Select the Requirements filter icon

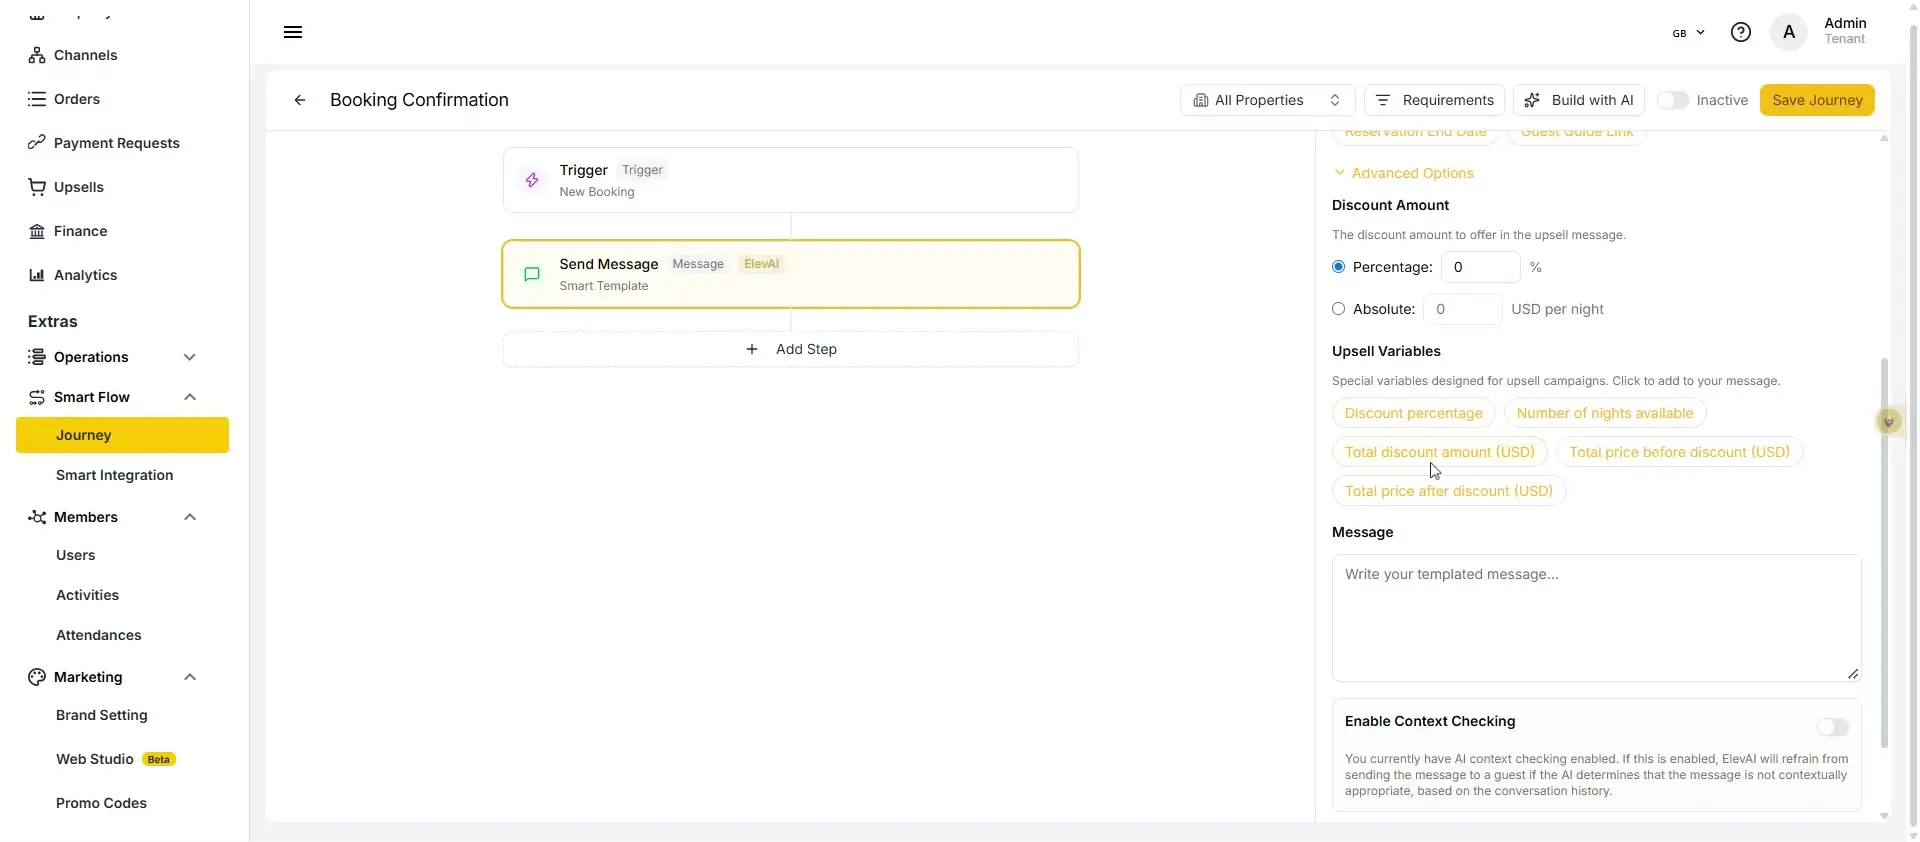1383,100
